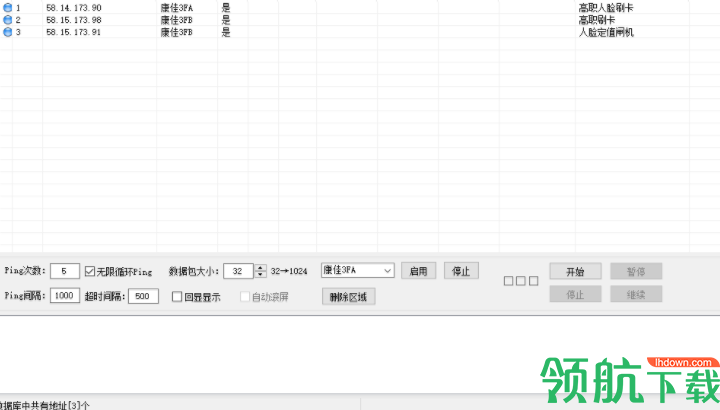The height and width of the screenshot is (410, 720).
Task: Click the blue globe icon in row 1
Action: tap(7, 8)
